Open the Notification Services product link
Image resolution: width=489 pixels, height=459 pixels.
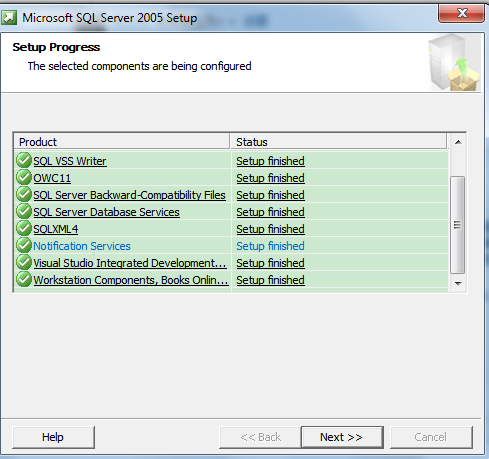[x=82, y=246]
